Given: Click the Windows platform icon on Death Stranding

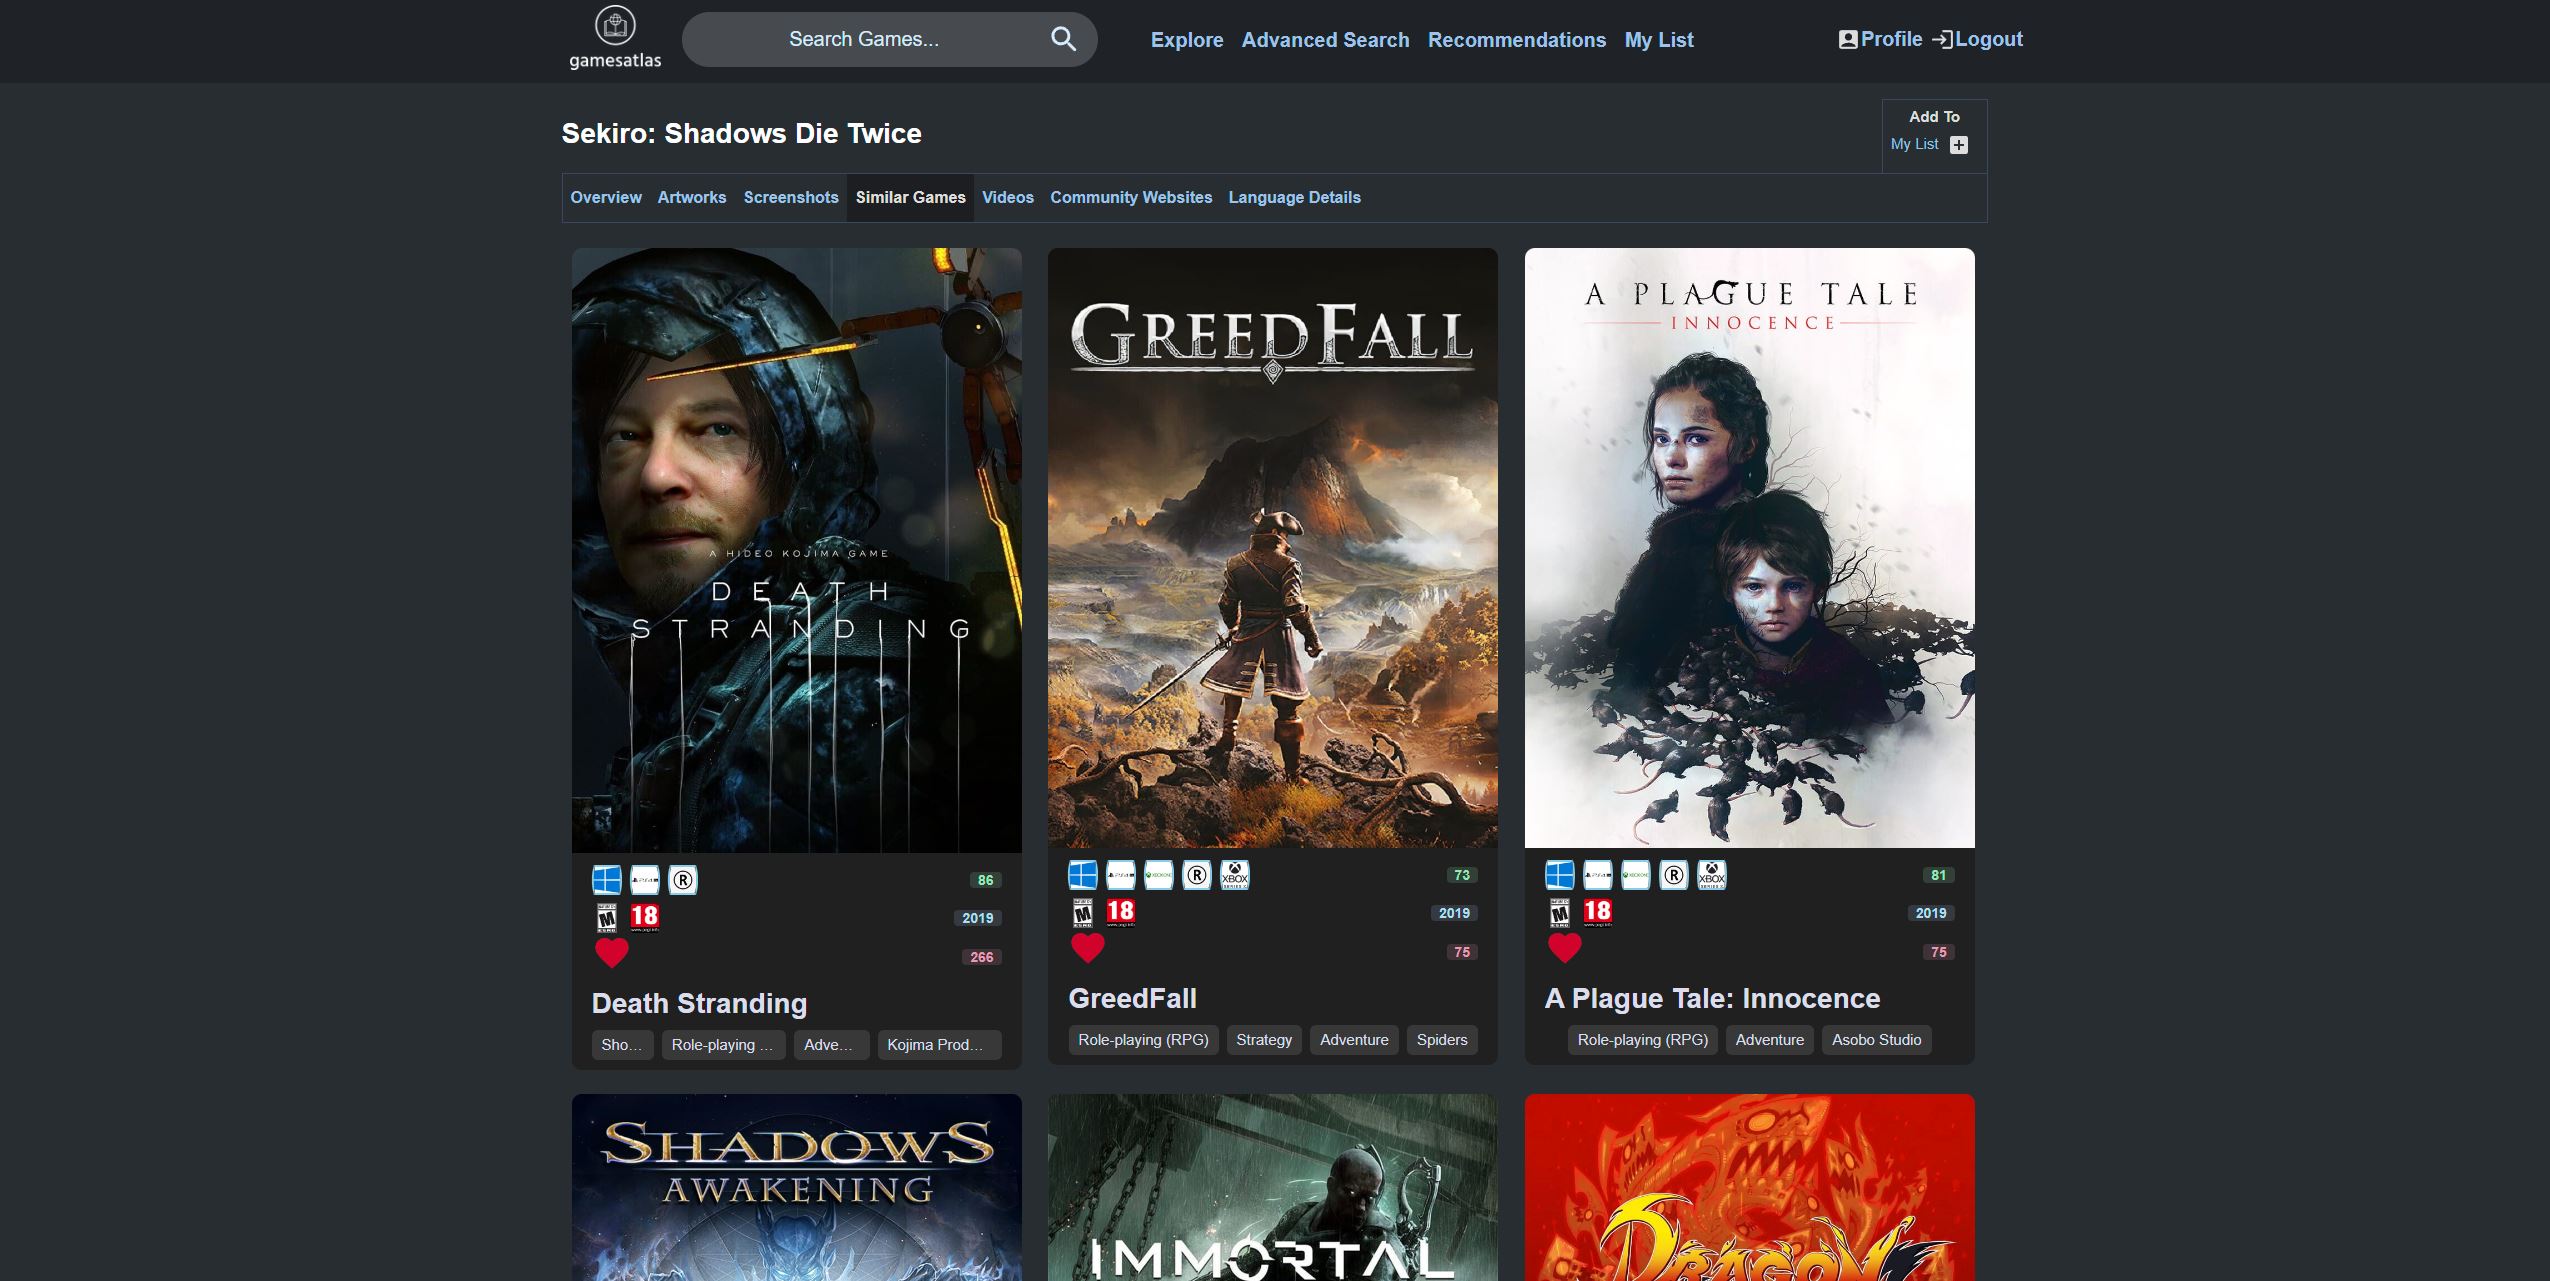Looking at the screenshot, I should 607,880.
